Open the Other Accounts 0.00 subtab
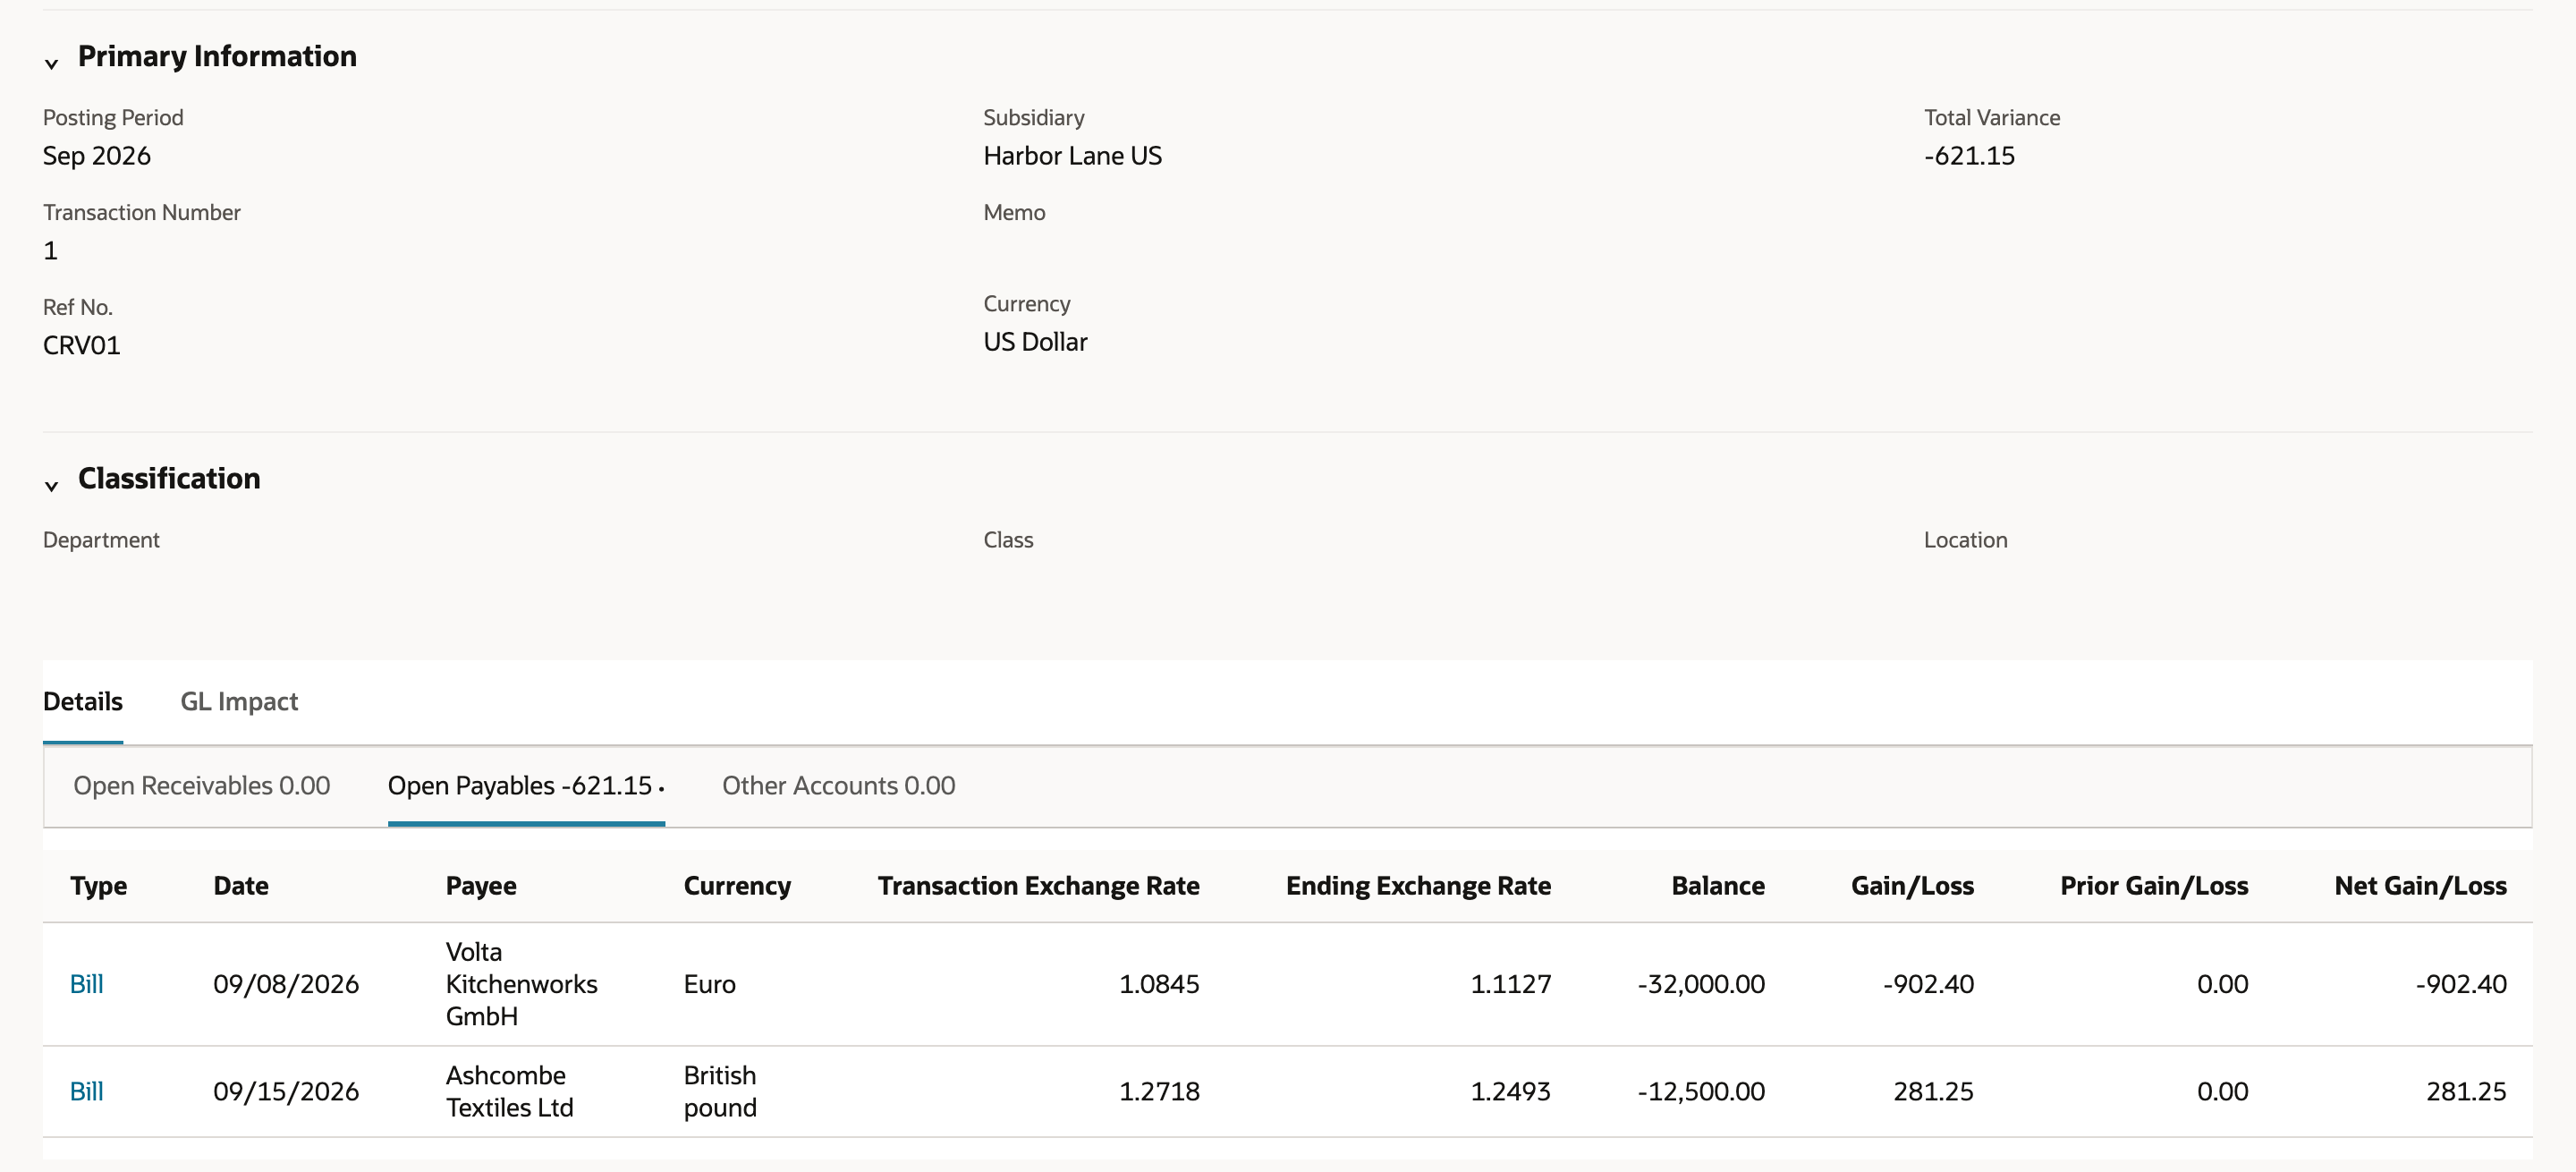 pos(838,785)
